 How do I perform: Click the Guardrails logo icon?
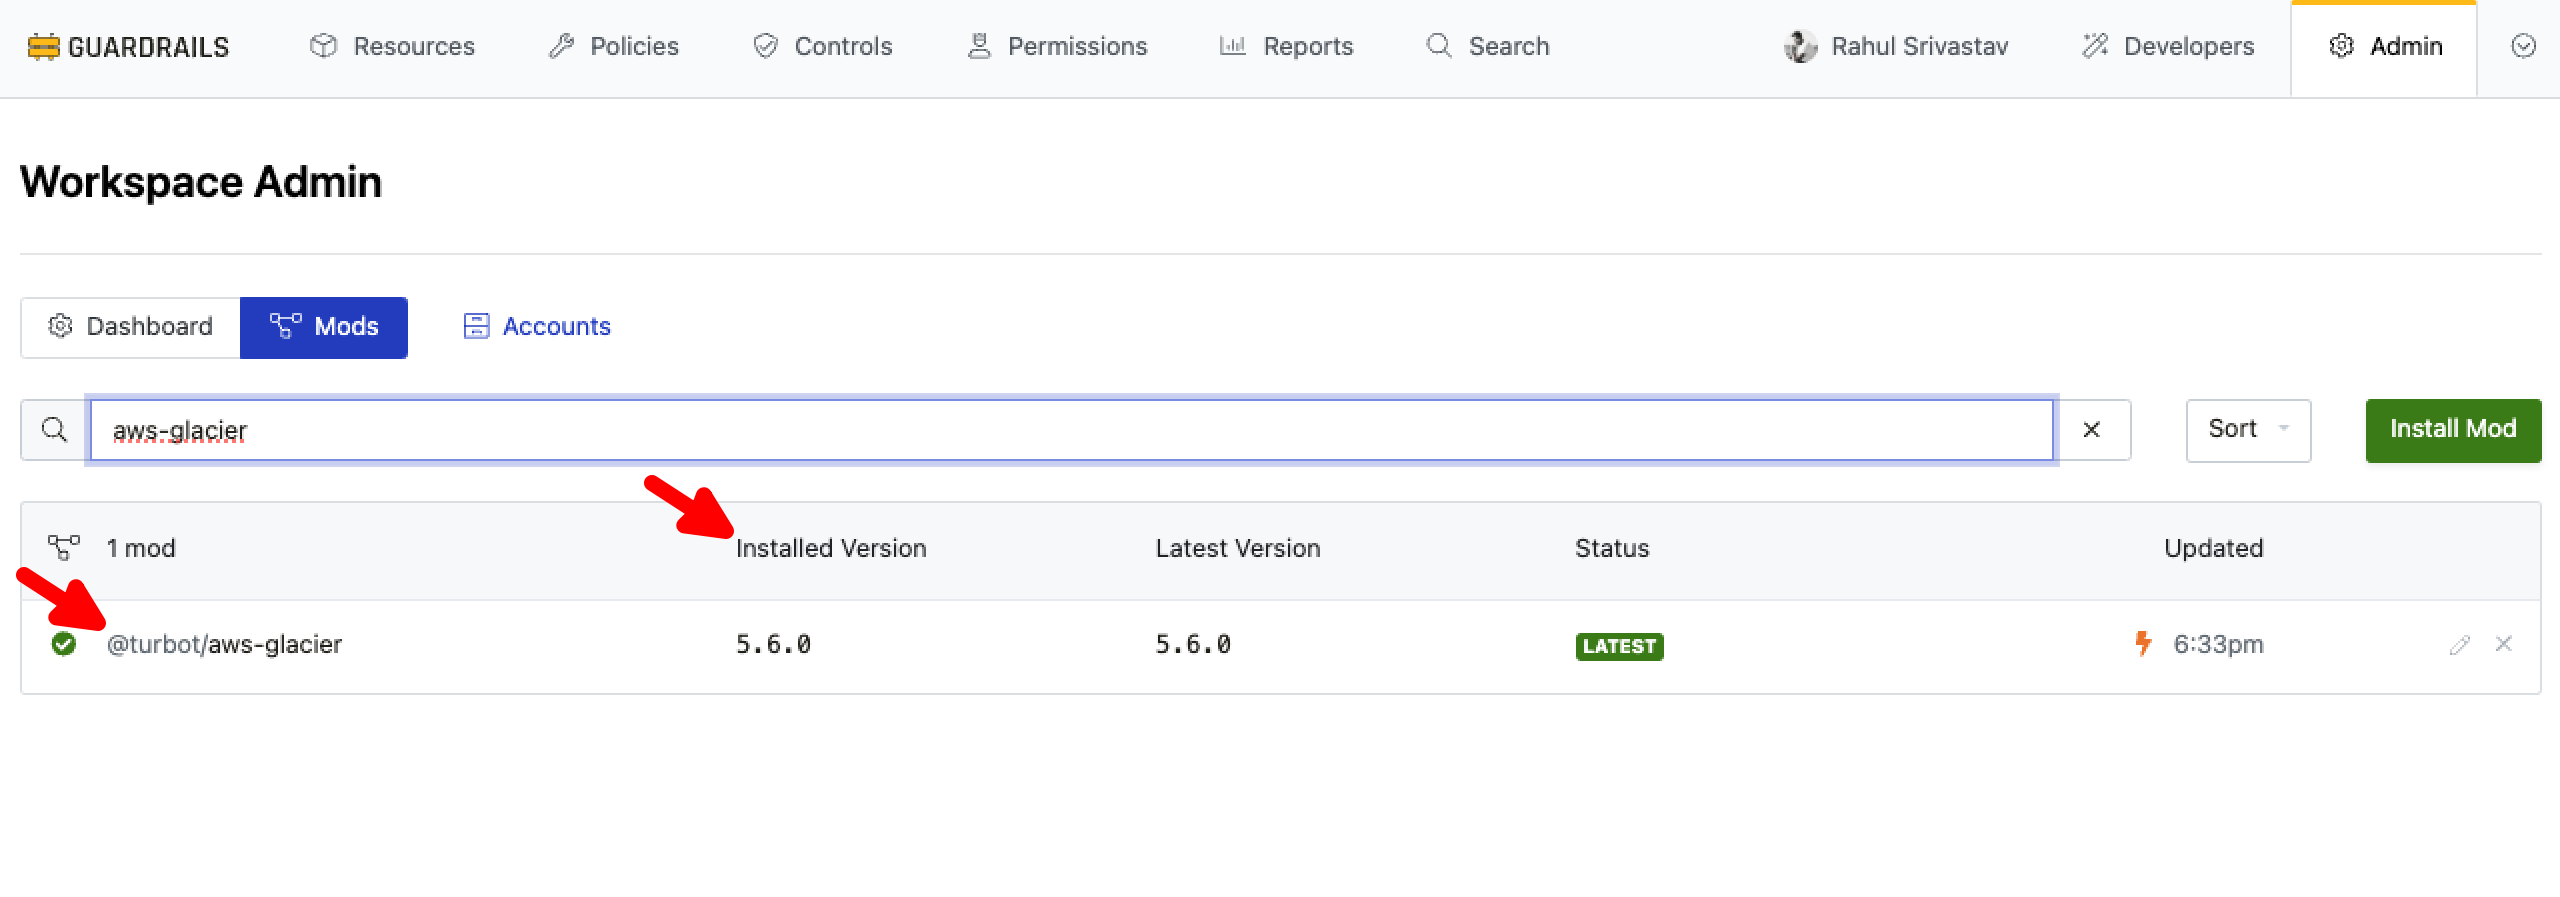pyautogui.click(x=43, y=47)
